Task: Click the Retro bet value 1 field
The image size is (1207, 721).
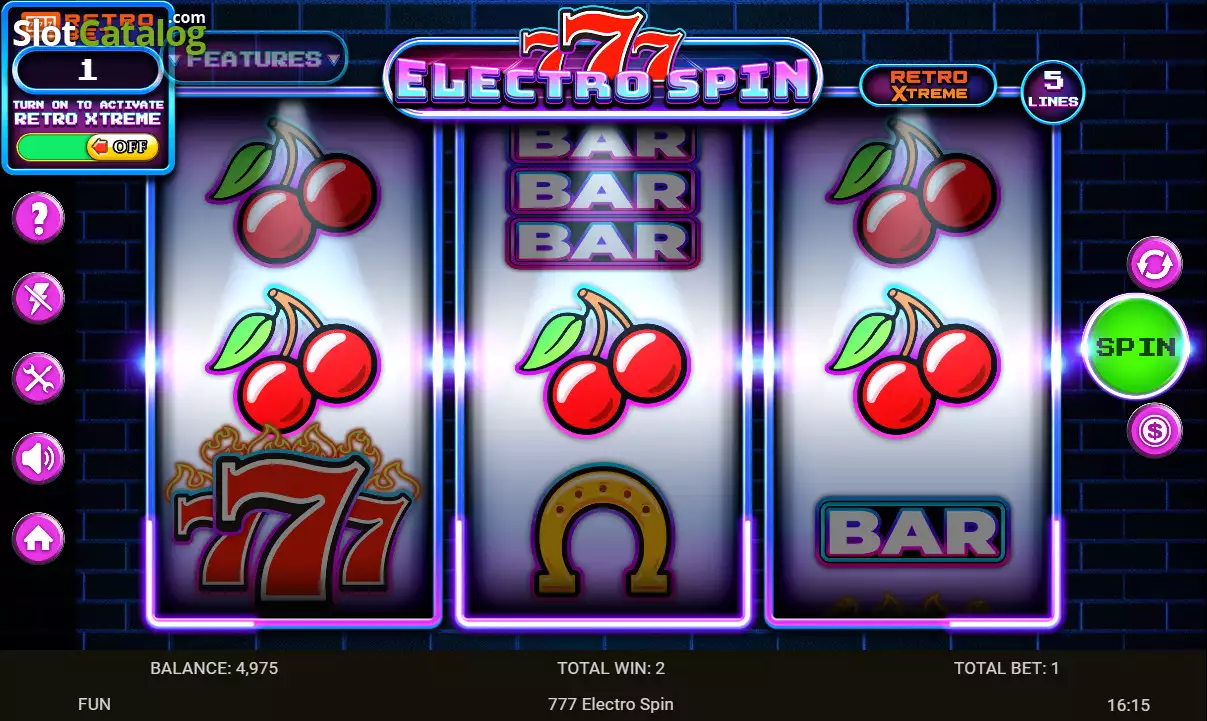Action: pyautogui.click(x=88, y=69)
